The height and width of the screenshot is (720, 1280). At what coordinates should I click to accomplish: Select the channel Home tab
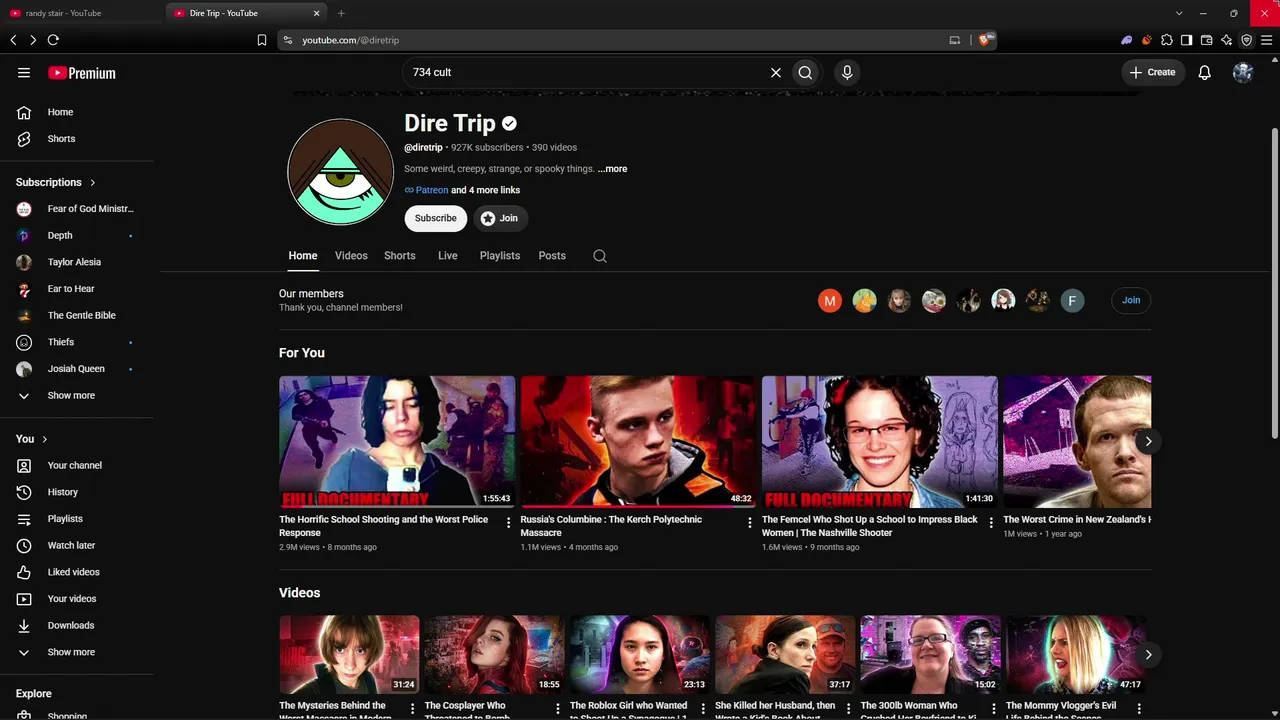pos(303,256)
